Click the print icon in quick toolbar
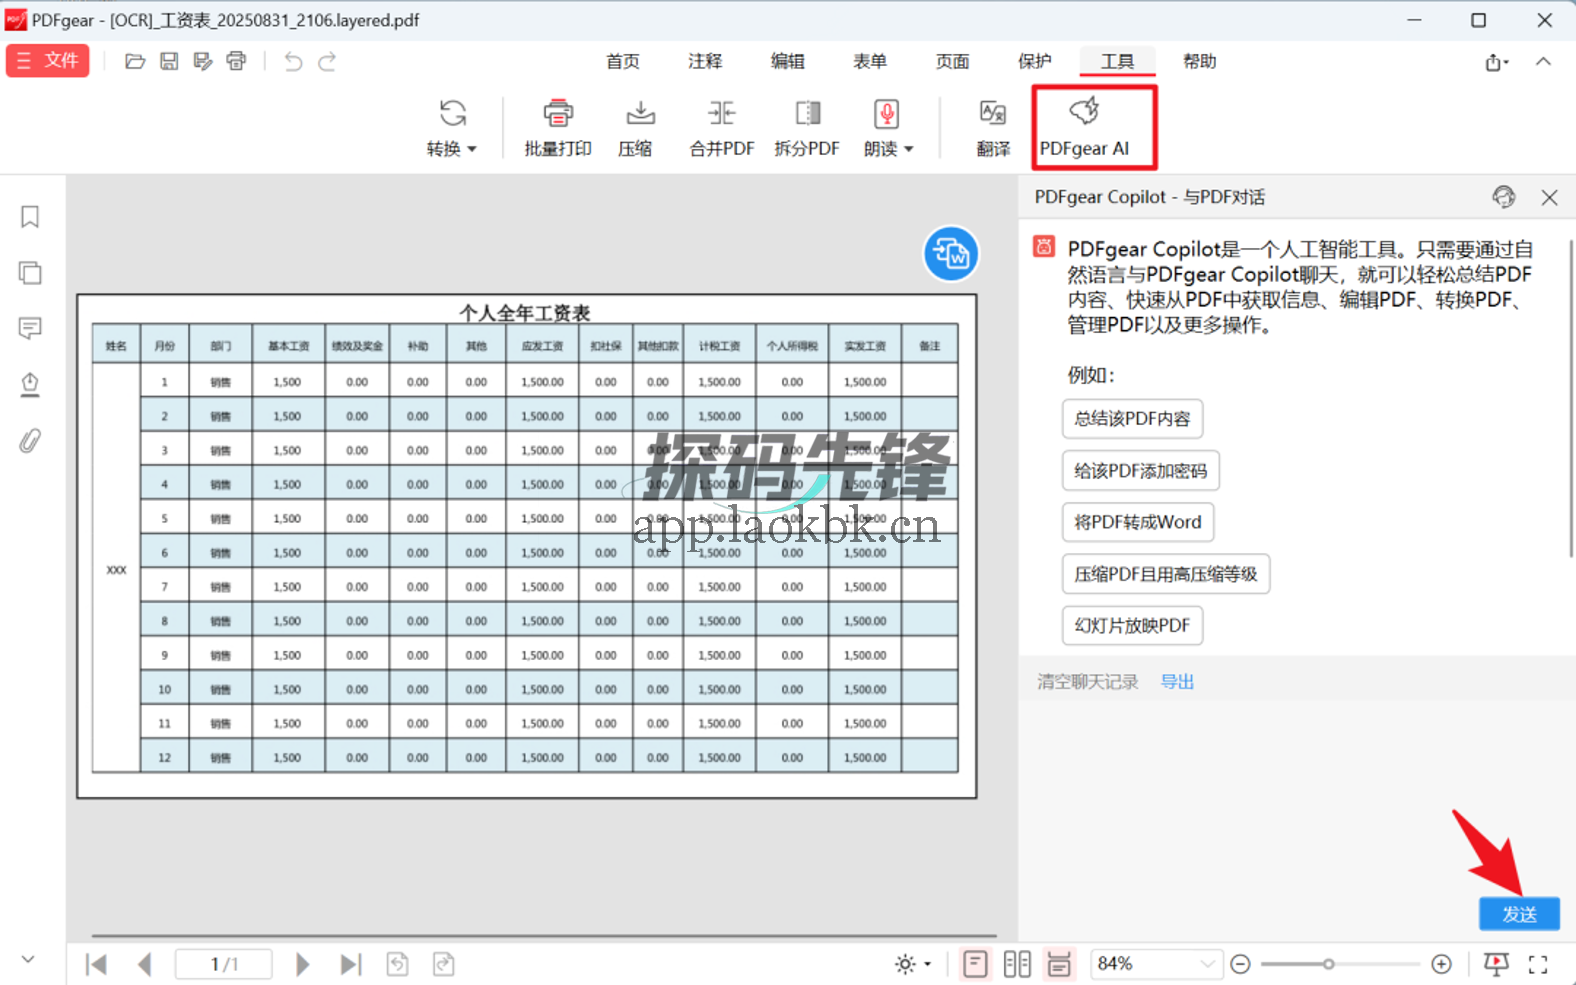Image resolution: width=1576 pixels, height=985 pixels. pyautogui.click(x=236, y=62)
